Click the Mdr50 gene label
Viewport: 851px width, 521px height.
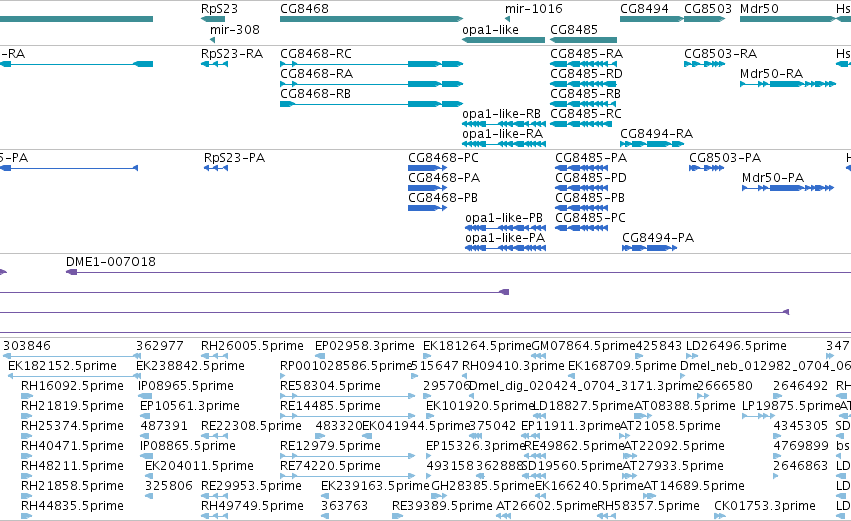point(759,9)
